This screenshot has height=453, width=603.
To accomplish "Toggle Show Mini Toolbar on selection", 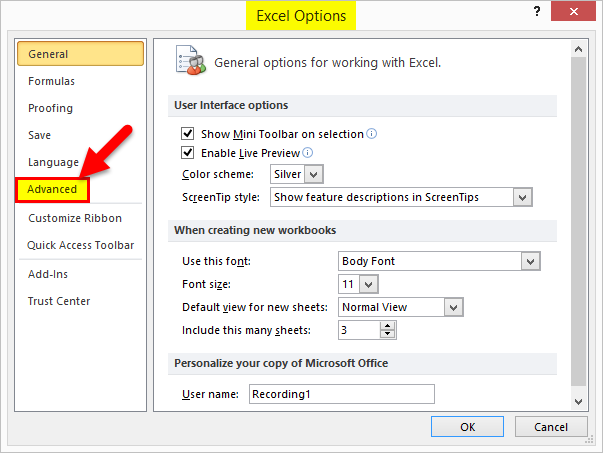I will tap(187, 133).
